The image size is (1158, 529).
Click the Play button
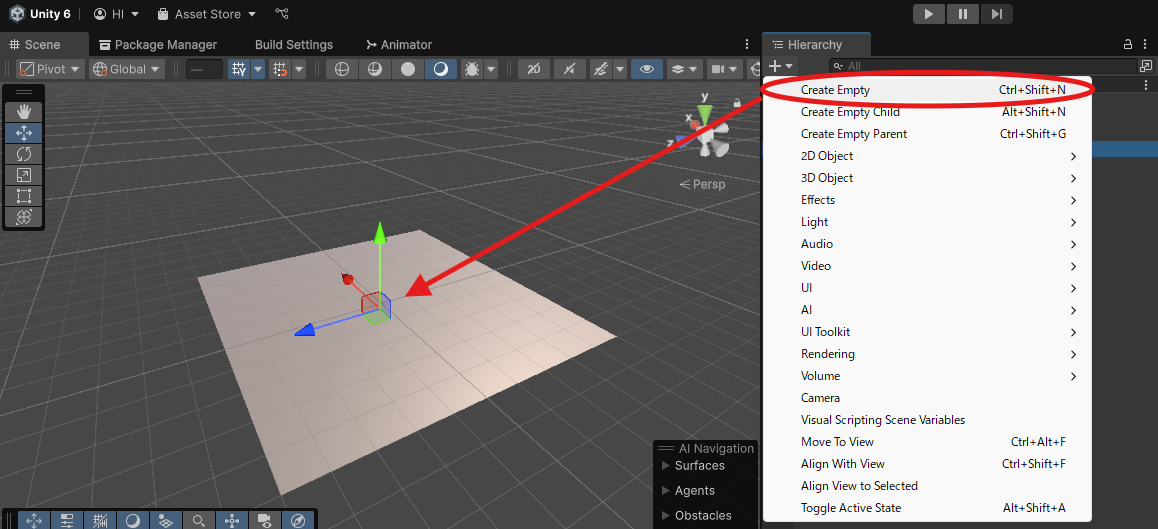(929, 13)
